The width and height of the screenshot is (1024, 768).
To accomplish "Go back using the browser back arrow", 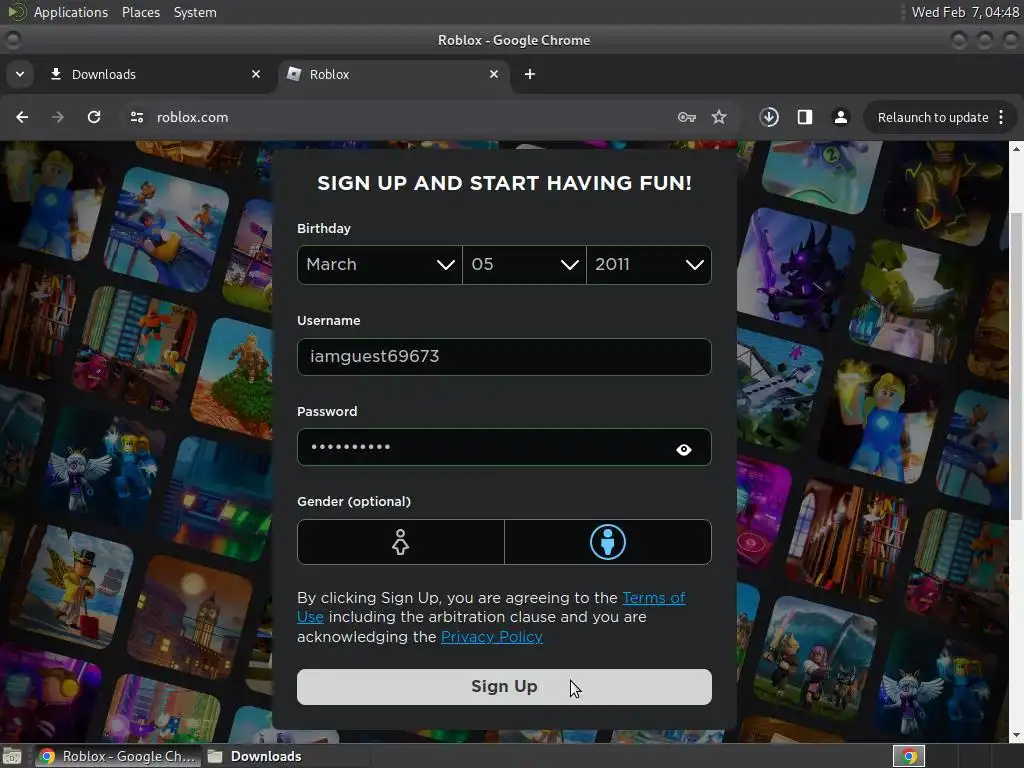I will [22, 117].
